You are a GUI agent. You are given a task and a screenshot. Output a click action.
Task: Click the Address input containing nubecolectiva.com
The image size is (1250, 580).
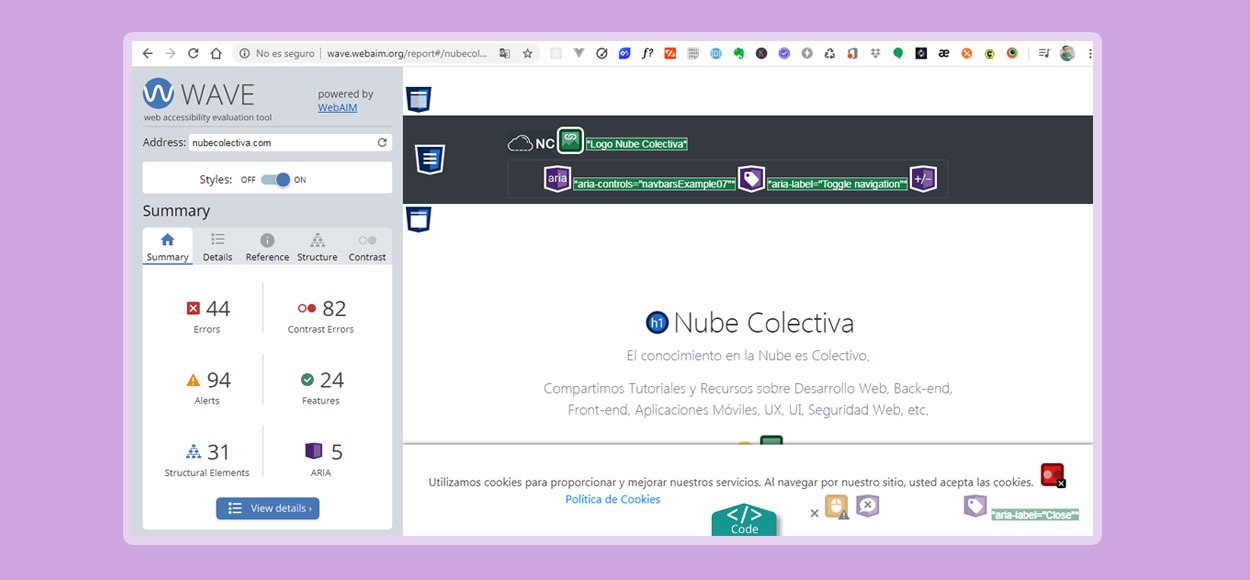[x=290, y=143]
